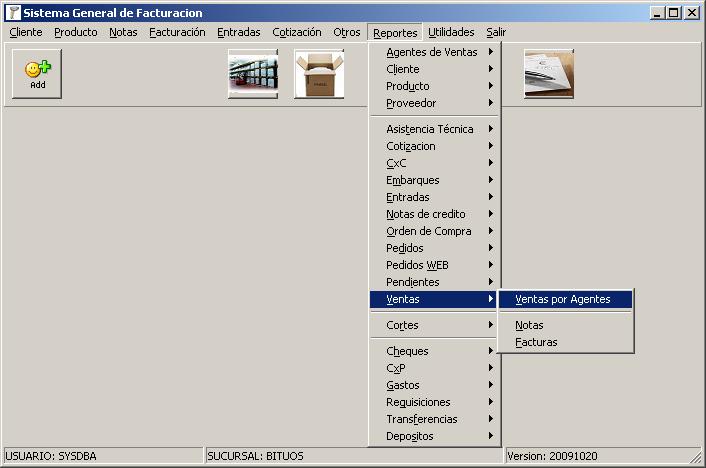Click the Version: 20091020 status text
The width and height of the screenshot is (706, 468).
pyautogui.click(x=552, y=456)
